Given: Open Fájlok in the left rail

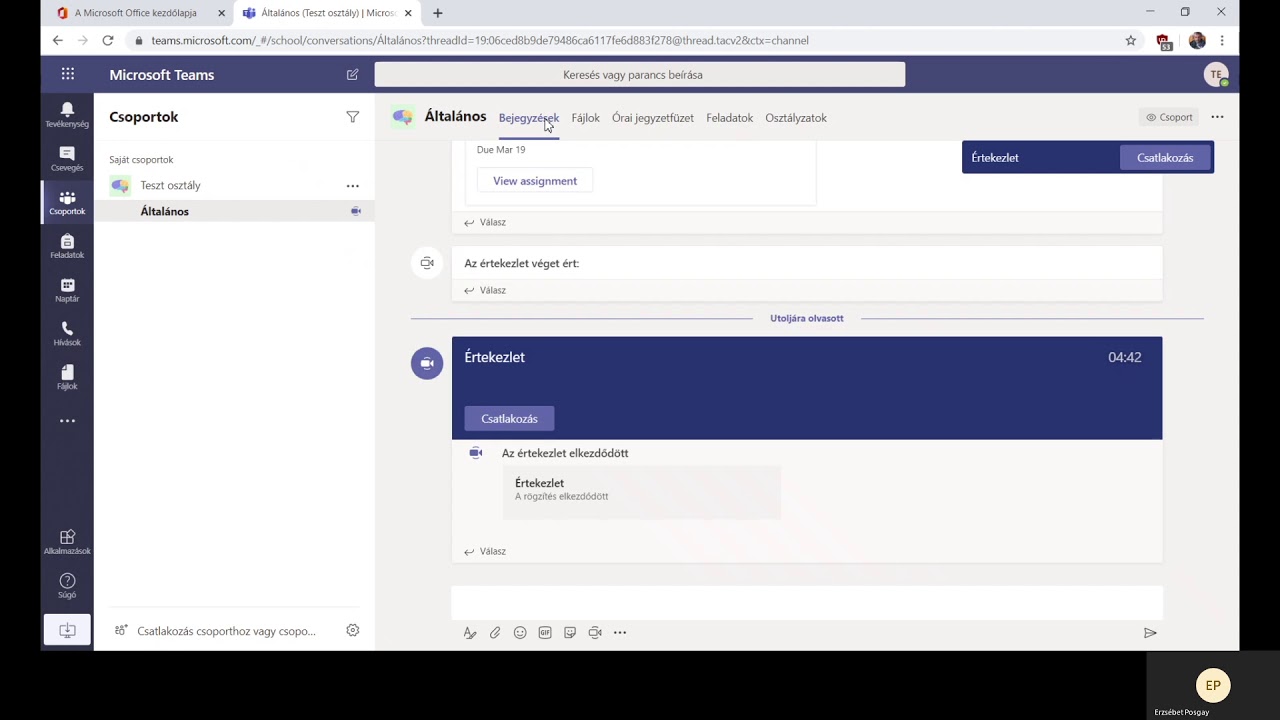Looking at the screenshot, I should pos(67,378).
